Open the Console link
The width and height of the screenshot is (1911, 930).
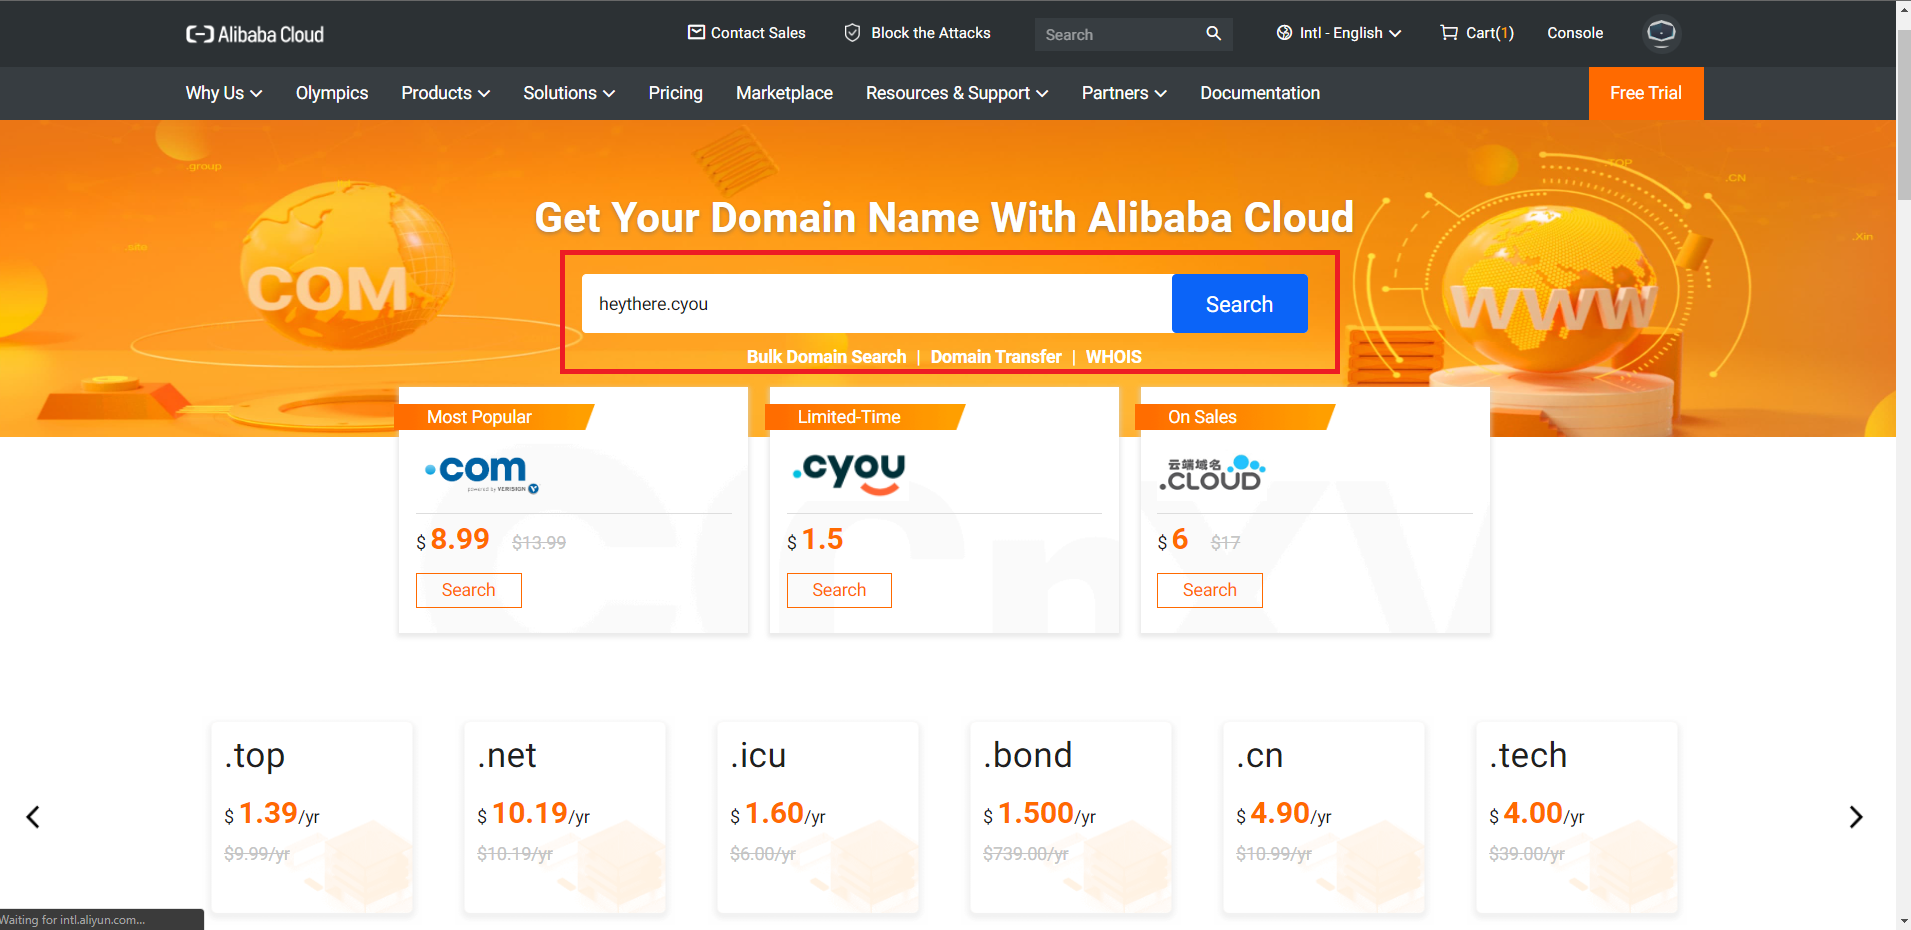tap(1575, 33)
